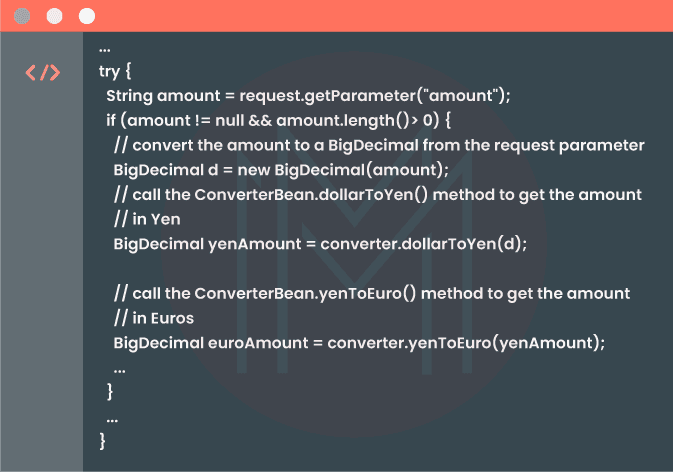Click the if amount != null statement
The image size is (673, 472).
pos(280,121)
